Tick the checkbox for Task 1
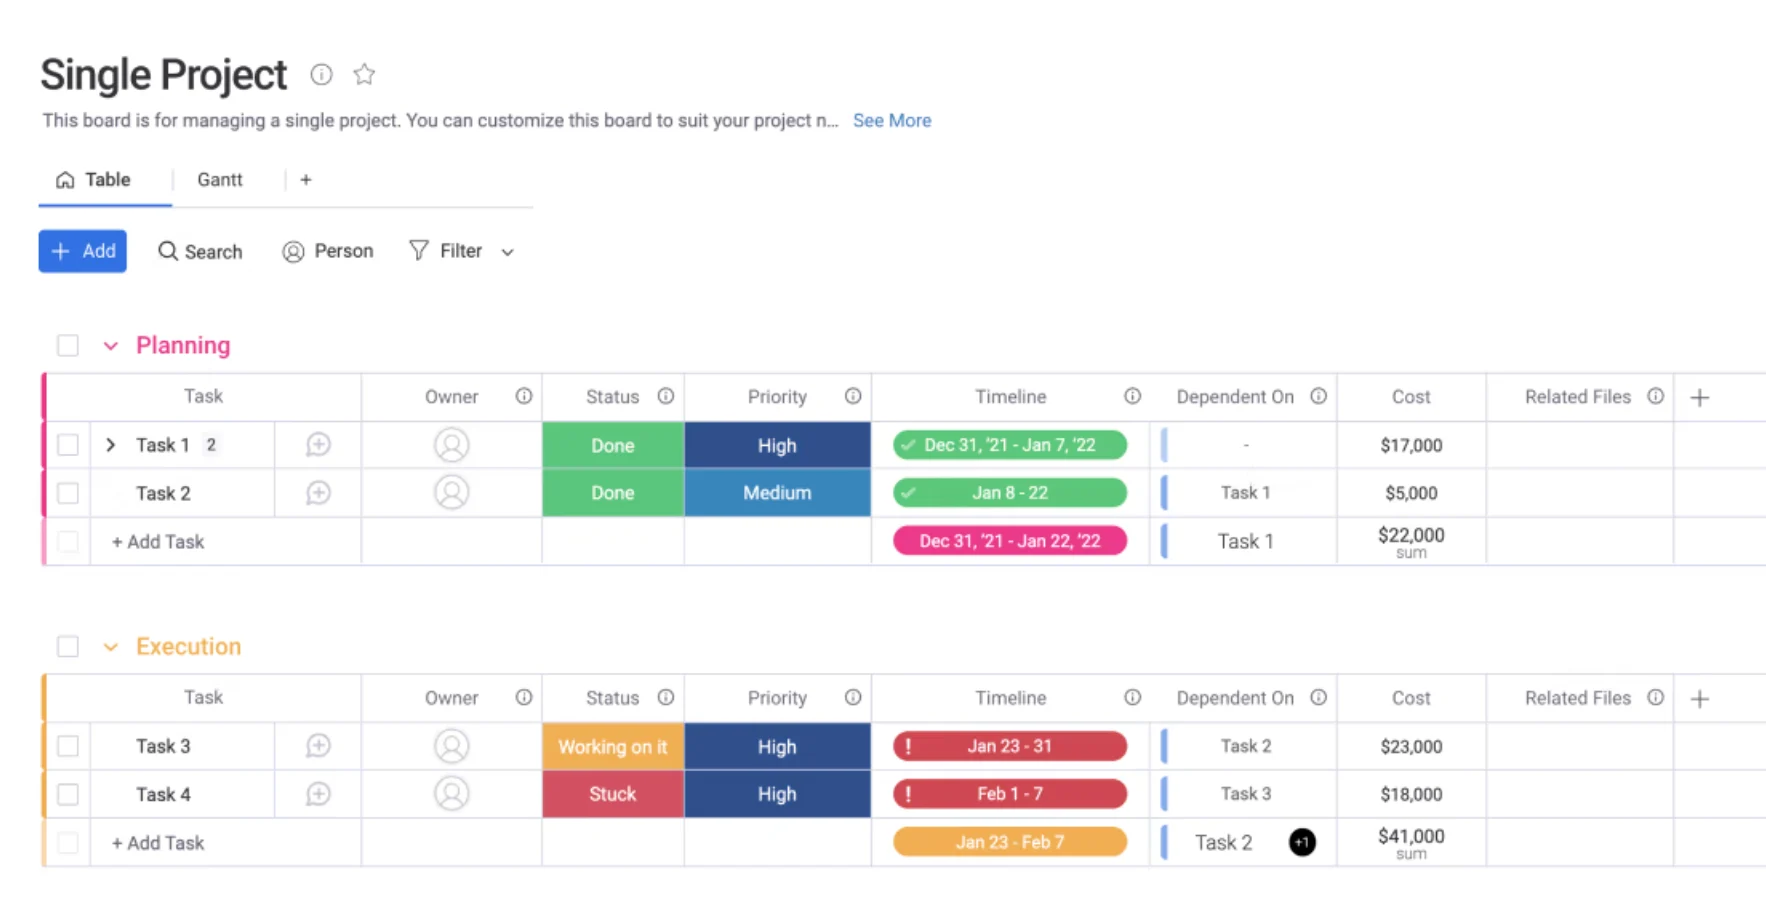 (x=68, y=445)
